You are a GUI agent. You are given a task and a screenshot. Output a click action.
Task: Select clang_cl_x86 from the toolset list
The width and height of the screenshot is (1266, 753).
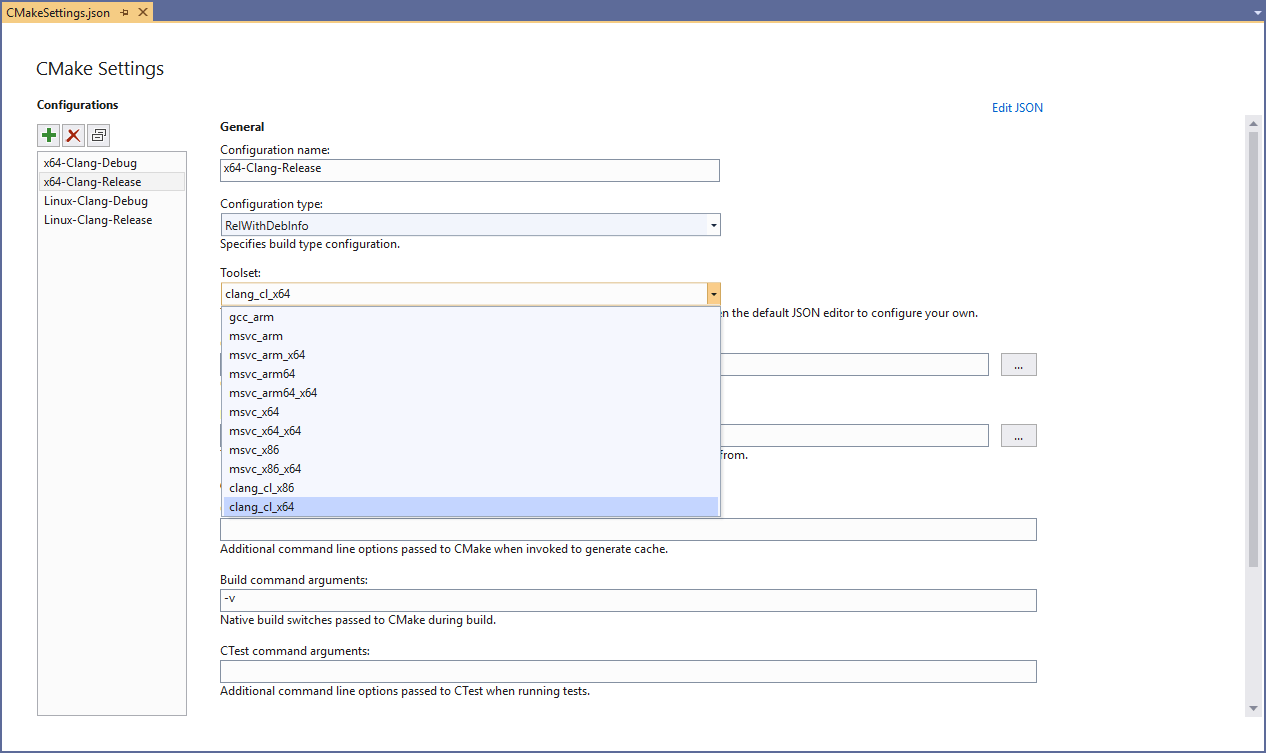[x=261, y=487]
